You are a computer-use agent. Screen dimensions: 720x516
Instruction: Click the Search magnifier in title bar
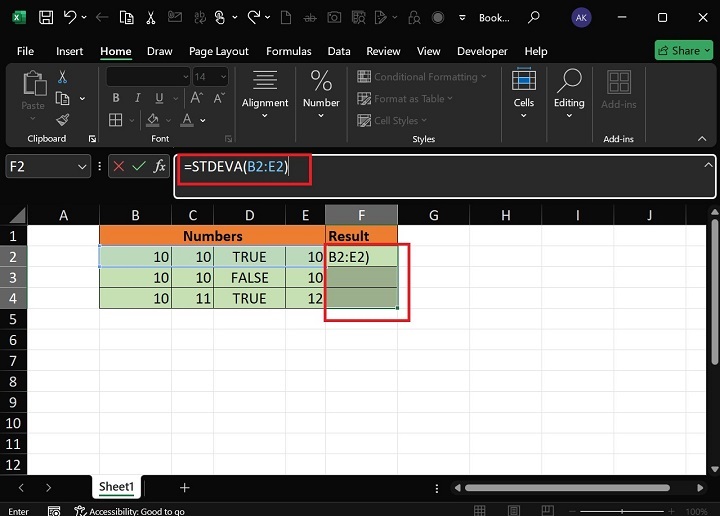[x=534, y=17]
